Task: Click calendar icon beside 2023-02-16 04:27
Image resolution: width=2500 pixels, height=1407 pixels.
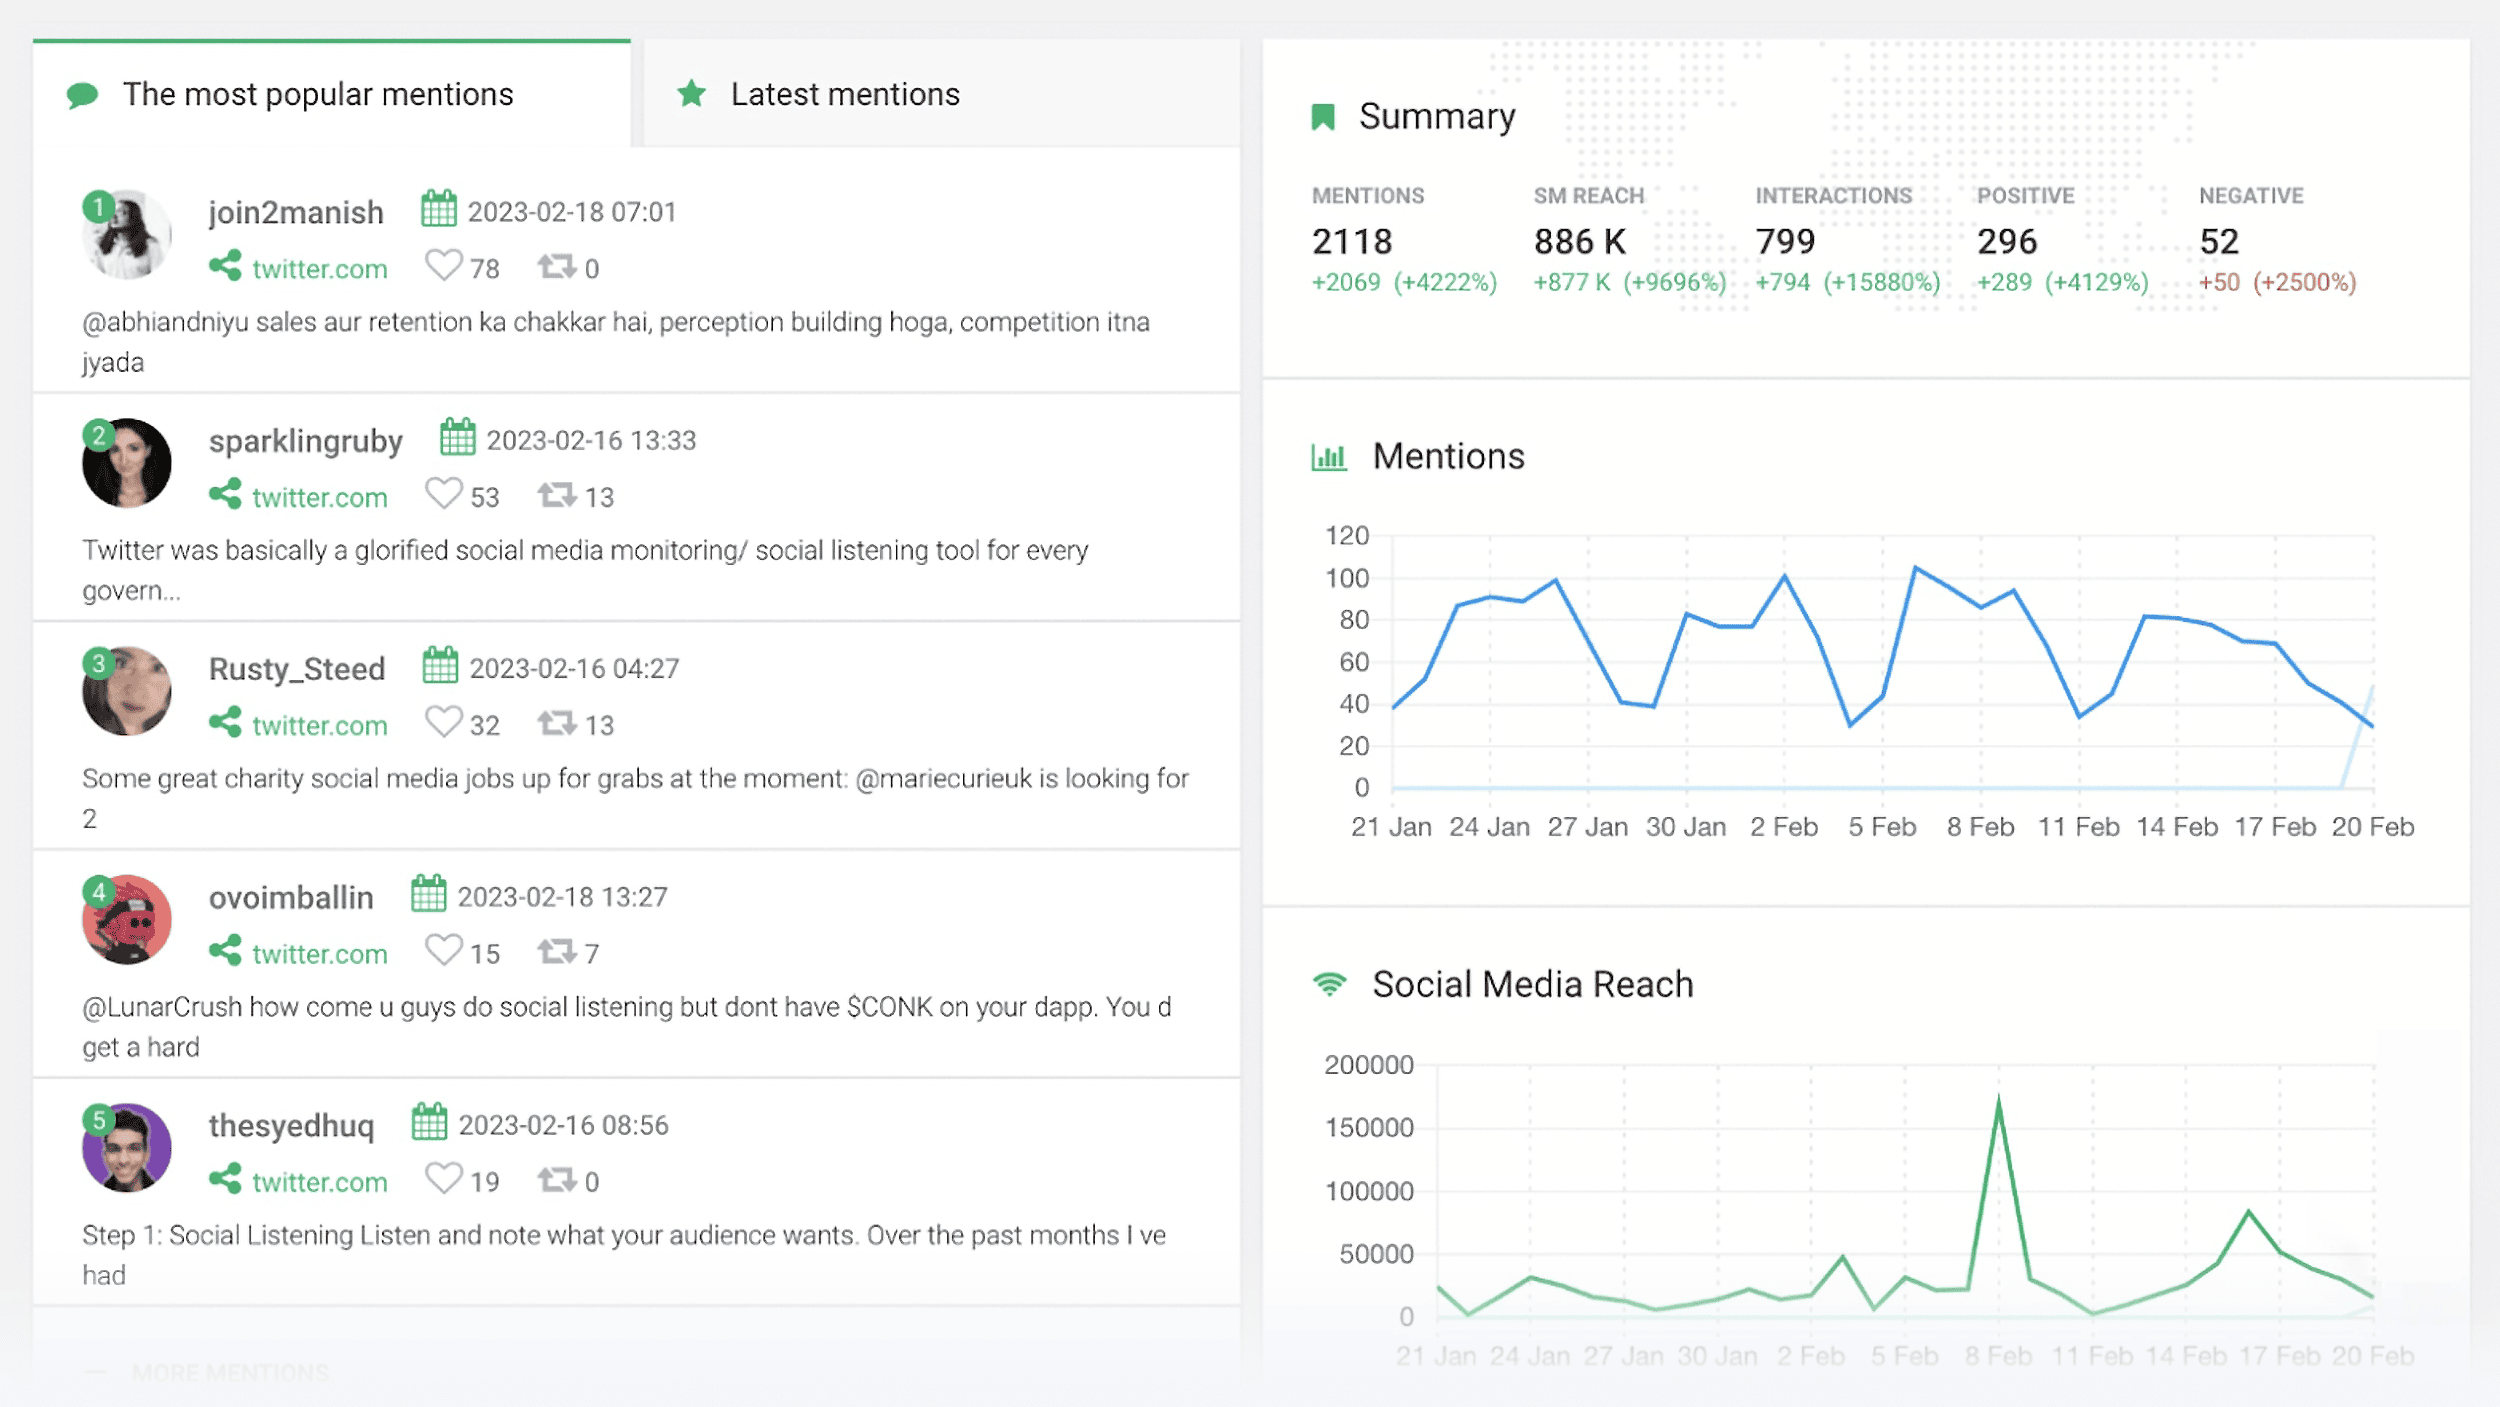Action: click(x=440, y=664)
